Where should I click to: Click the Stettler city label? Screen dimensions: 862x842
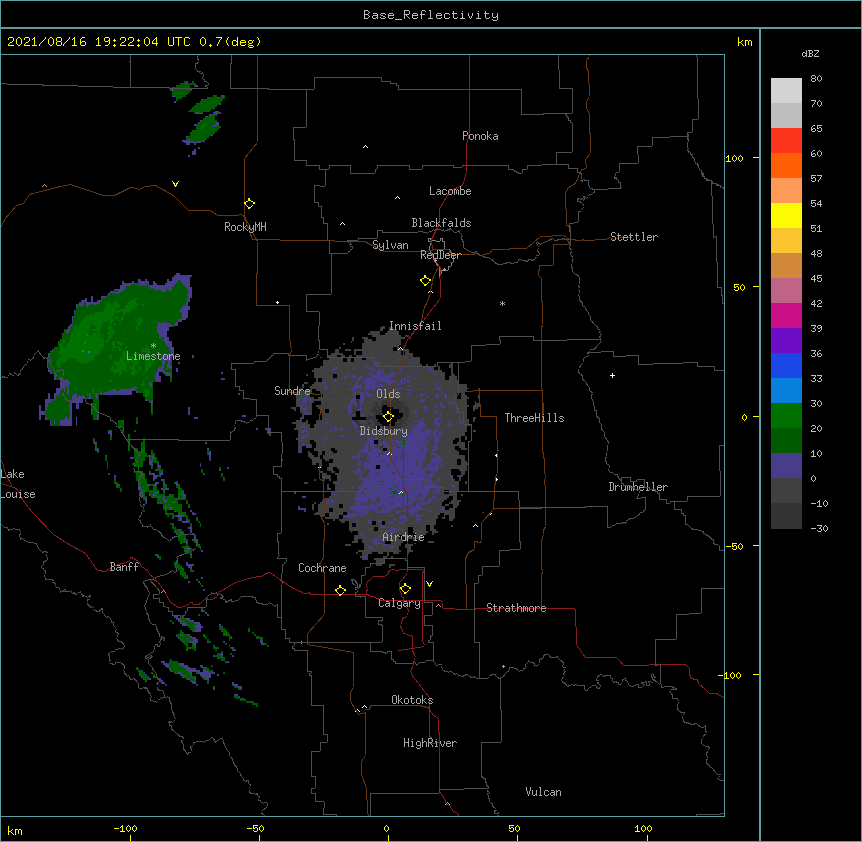634,237
